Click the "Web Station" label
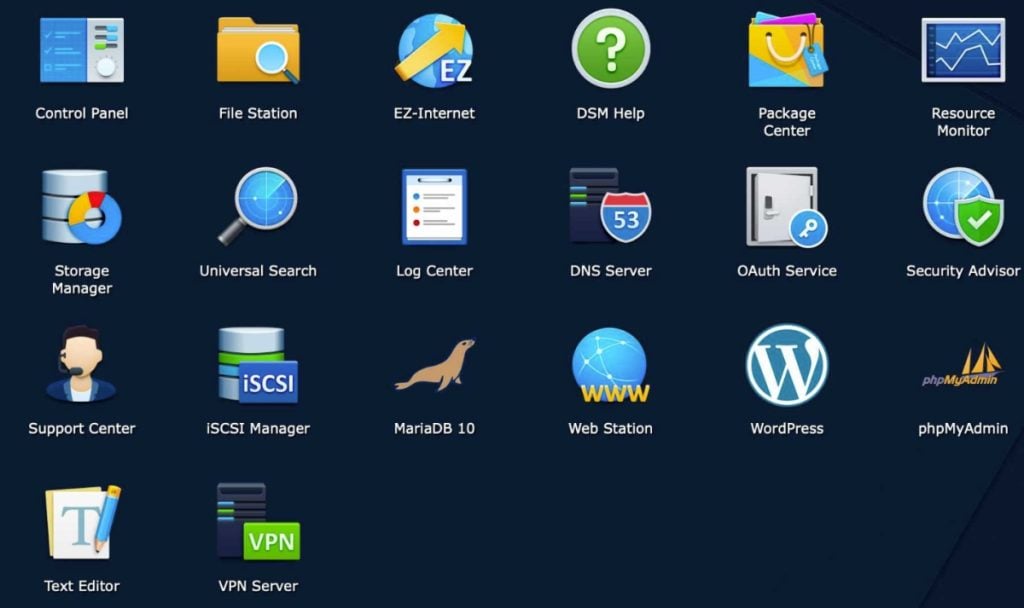The height and width of the screenshot is (608, 1024). (611, 428)
